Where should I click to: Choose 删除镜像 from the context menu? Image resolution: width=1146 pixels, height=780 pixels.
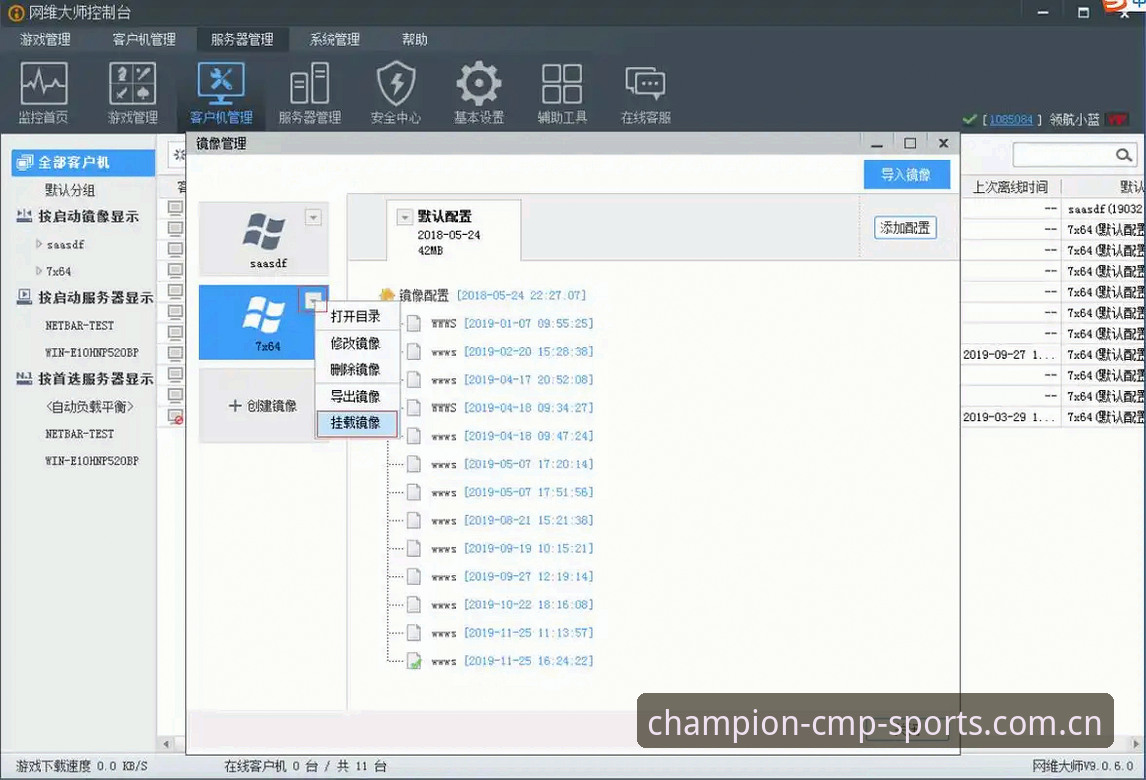pos(356,369)
